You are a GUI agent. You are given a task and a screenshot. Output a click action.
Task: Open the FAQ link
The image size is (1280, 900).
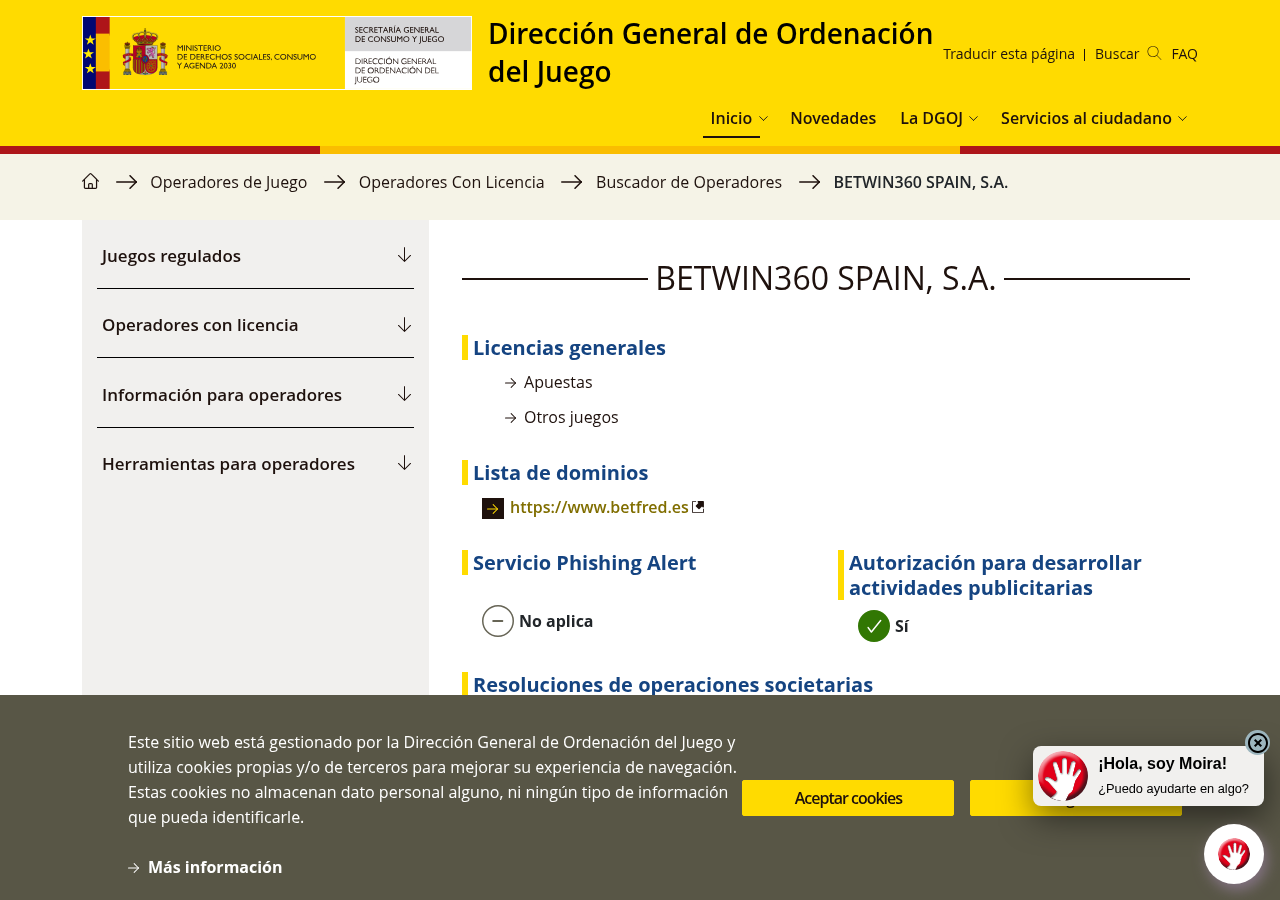[x=1184, y=54]
